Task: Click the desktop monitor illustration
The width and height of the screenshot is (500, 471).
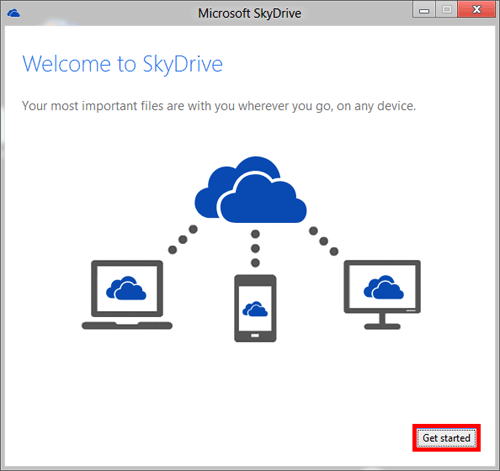Action: [x=382, y=295]
